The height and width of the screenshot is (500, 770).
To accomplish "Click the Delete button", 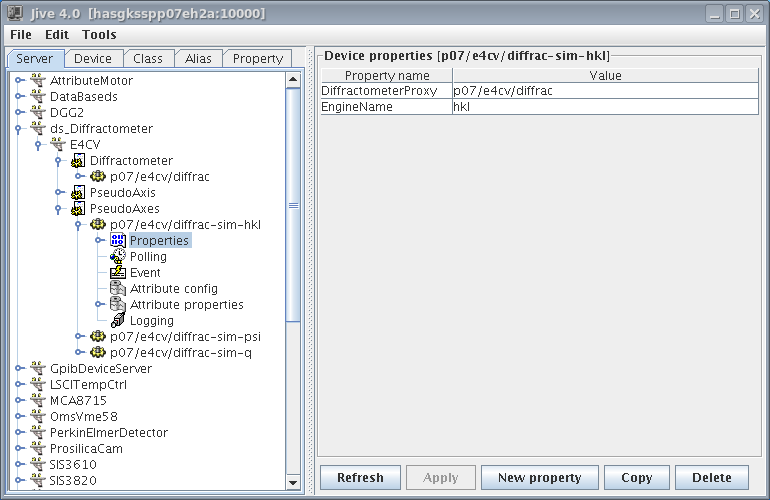I will [712, 477].
